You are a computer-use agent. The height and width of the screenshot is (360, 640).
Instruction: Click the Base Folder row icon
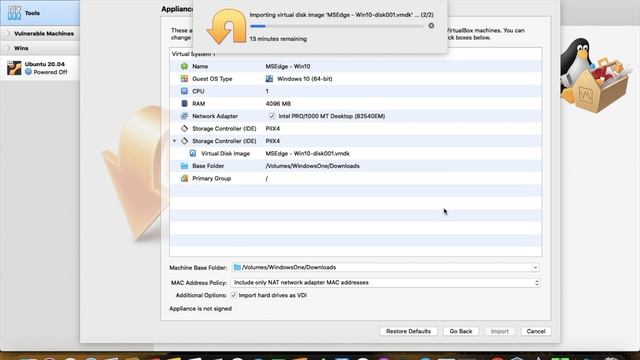point(184,166)
